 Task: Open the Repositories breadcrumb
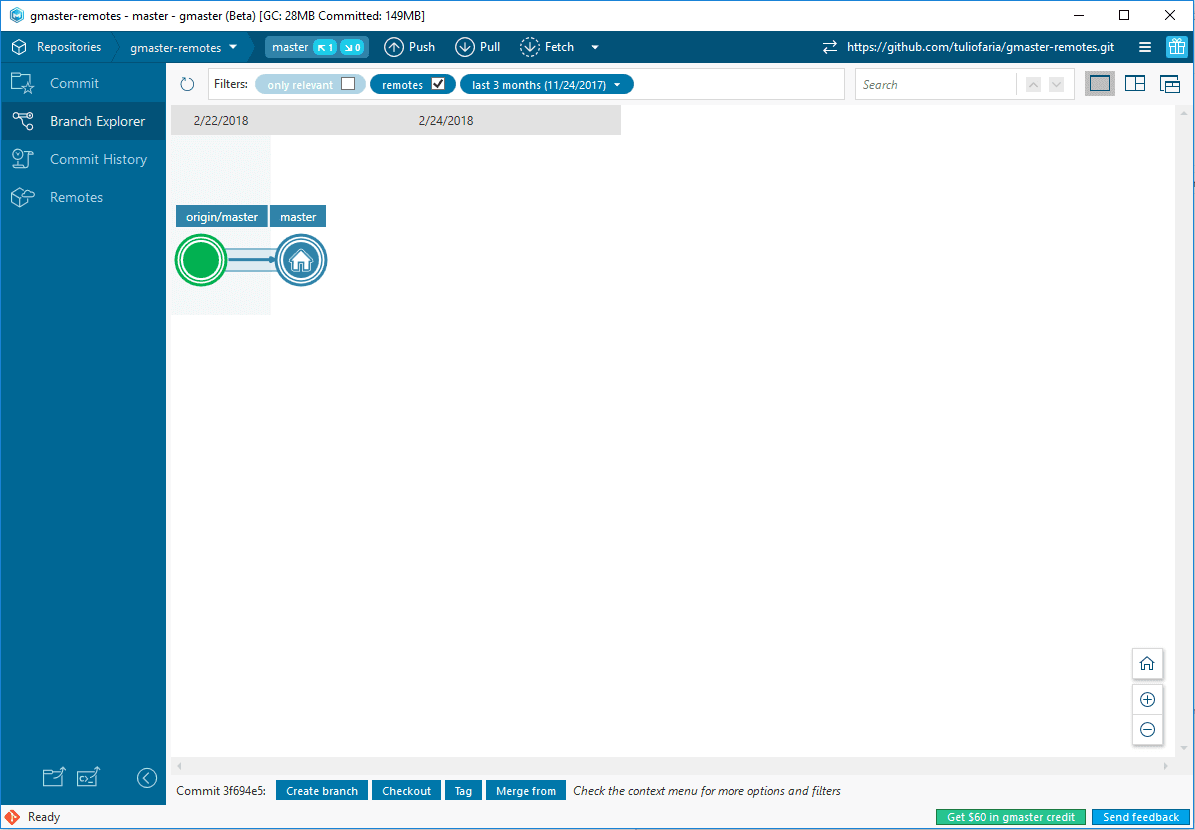[x=57, y=47]
